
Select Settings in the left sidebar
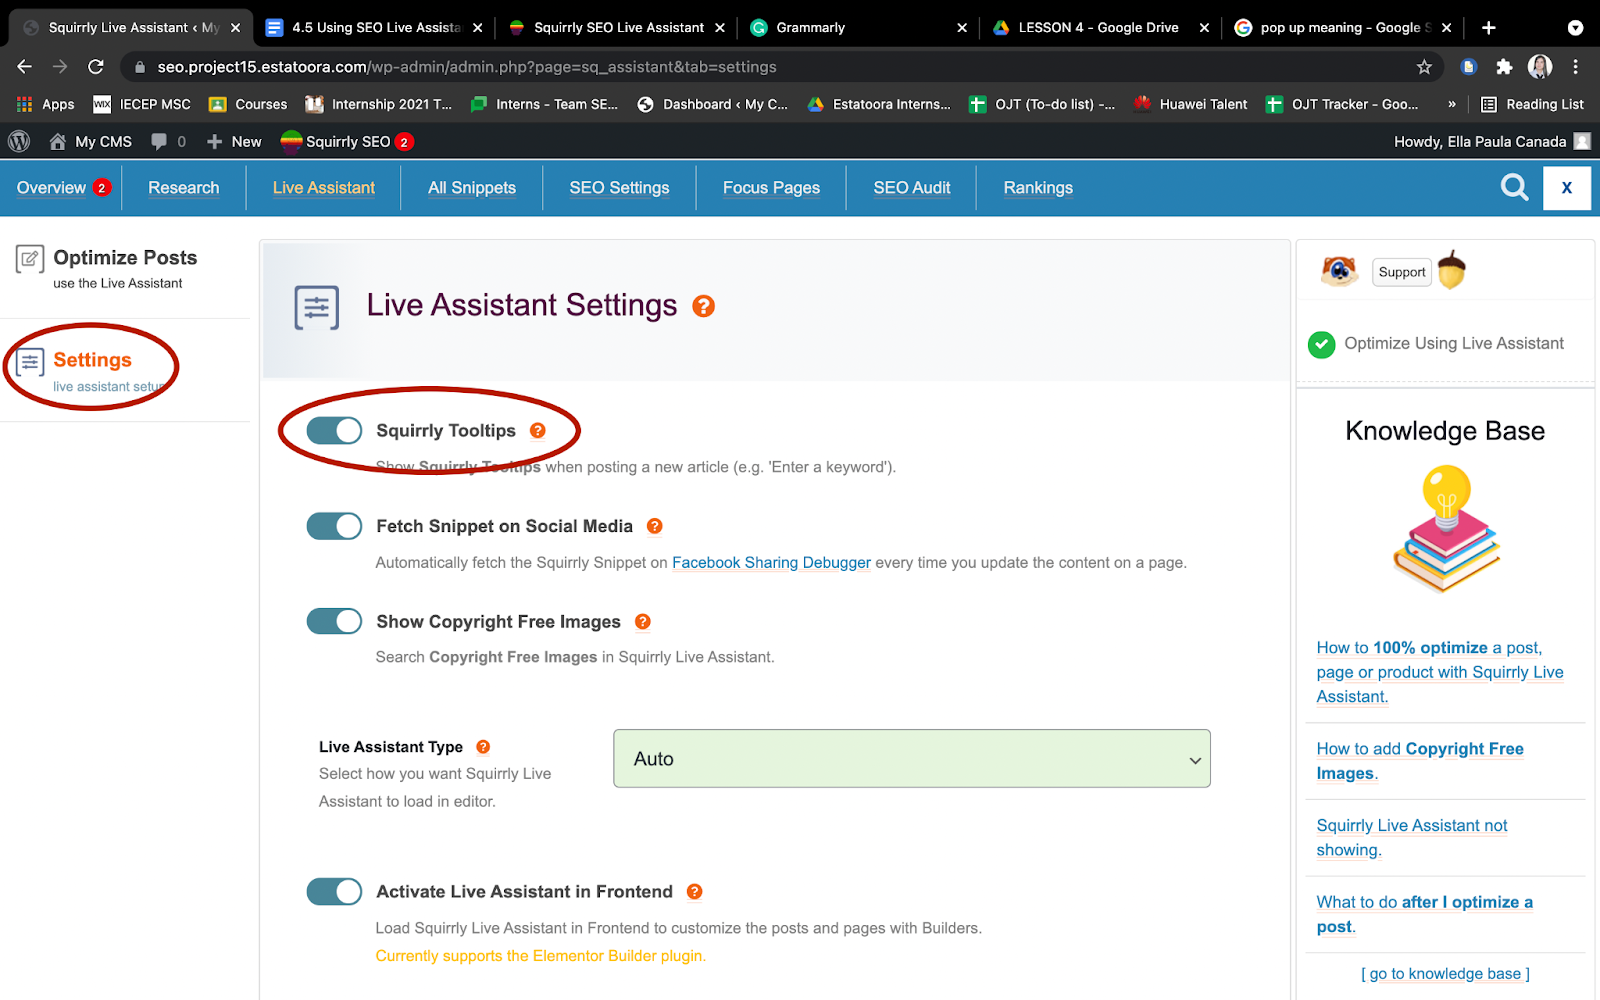(x=92, y=370)
